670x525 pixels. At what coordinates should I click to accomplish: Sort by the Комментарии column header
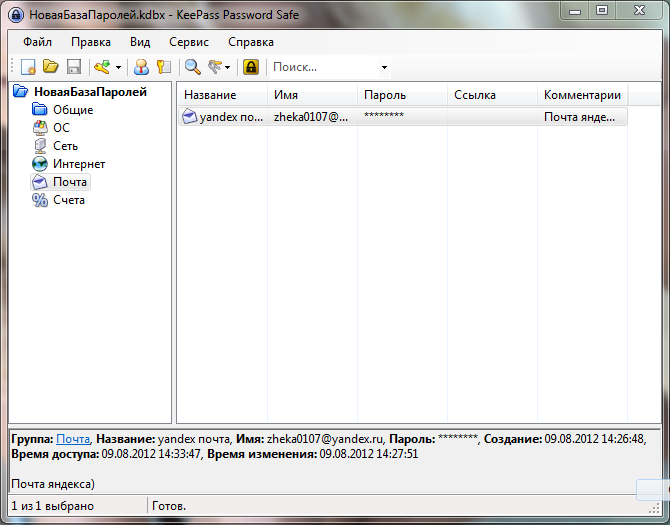pos(582,95)
